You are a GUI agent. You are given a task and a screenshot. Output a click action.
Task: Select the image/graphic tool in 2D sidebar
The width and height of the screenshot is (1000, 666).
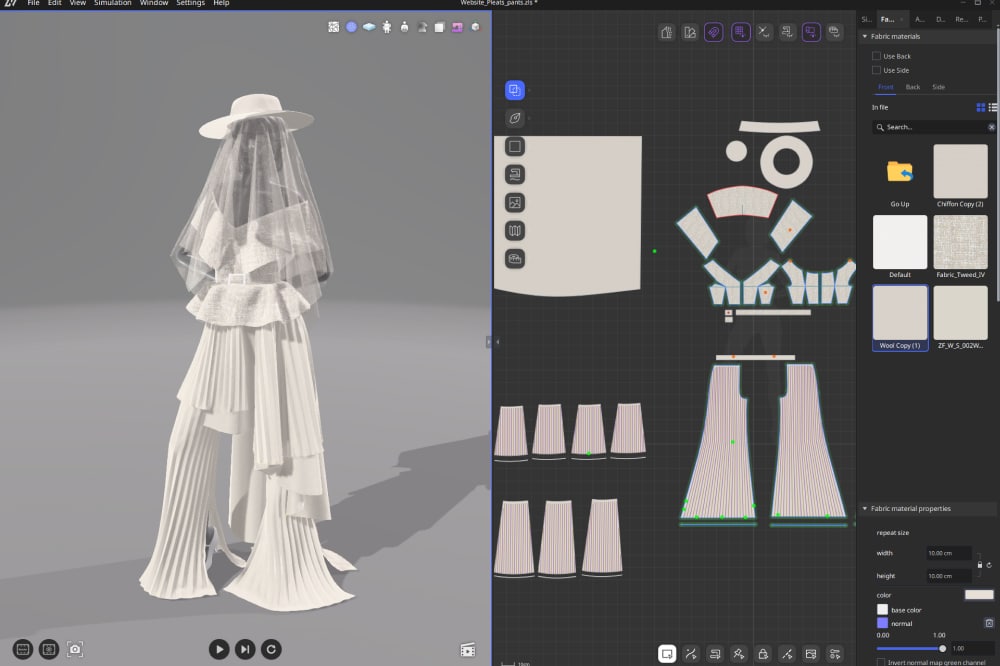[x=515, y=203]
